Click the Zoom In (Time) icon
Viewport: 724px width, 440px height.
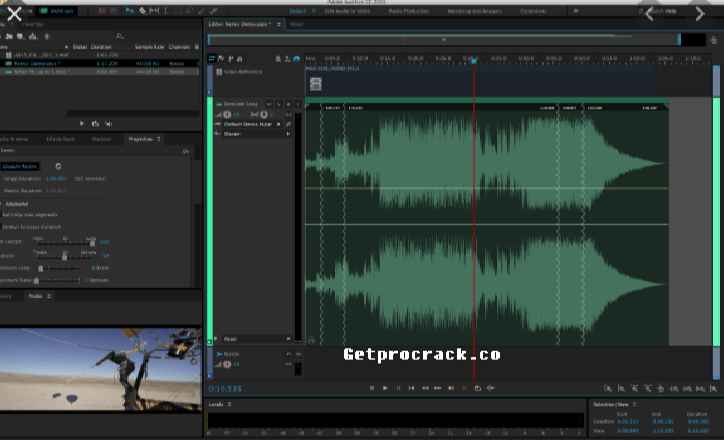pos(607,388)
